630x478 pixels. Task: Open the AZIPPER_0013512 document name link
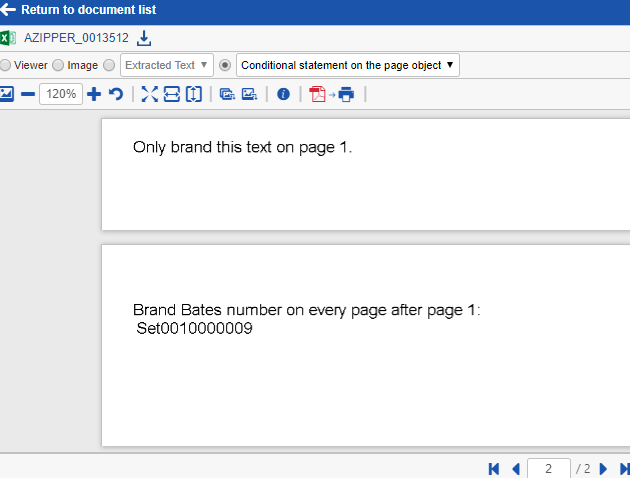[76, 38]
